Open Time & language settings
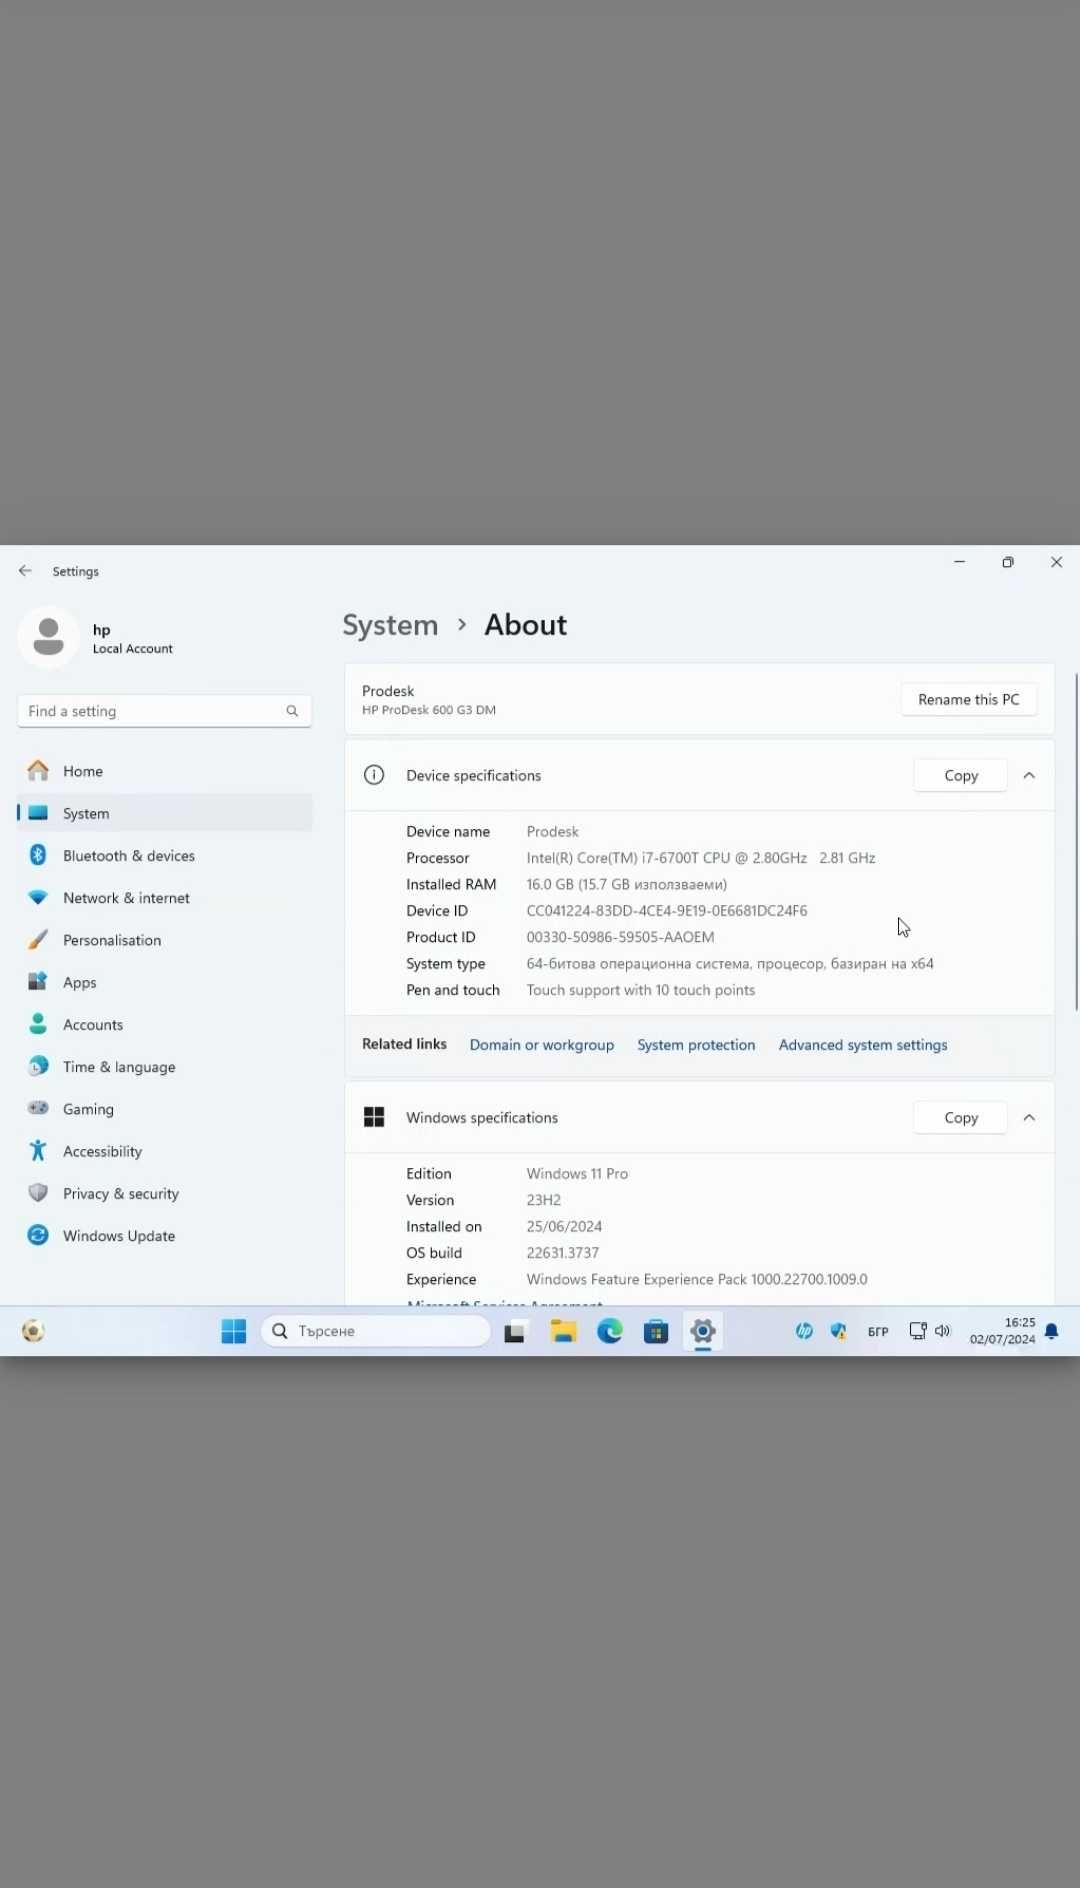 (x=165, y=1067)
